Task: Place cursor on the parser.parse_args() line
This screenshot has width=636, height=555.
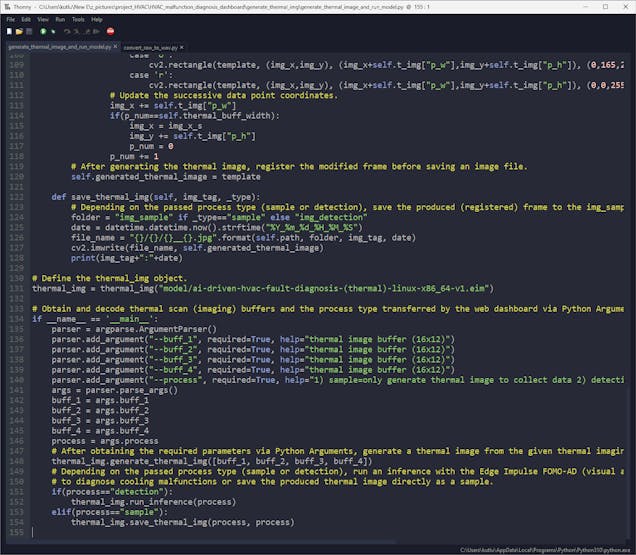Action: coord(118,390)
